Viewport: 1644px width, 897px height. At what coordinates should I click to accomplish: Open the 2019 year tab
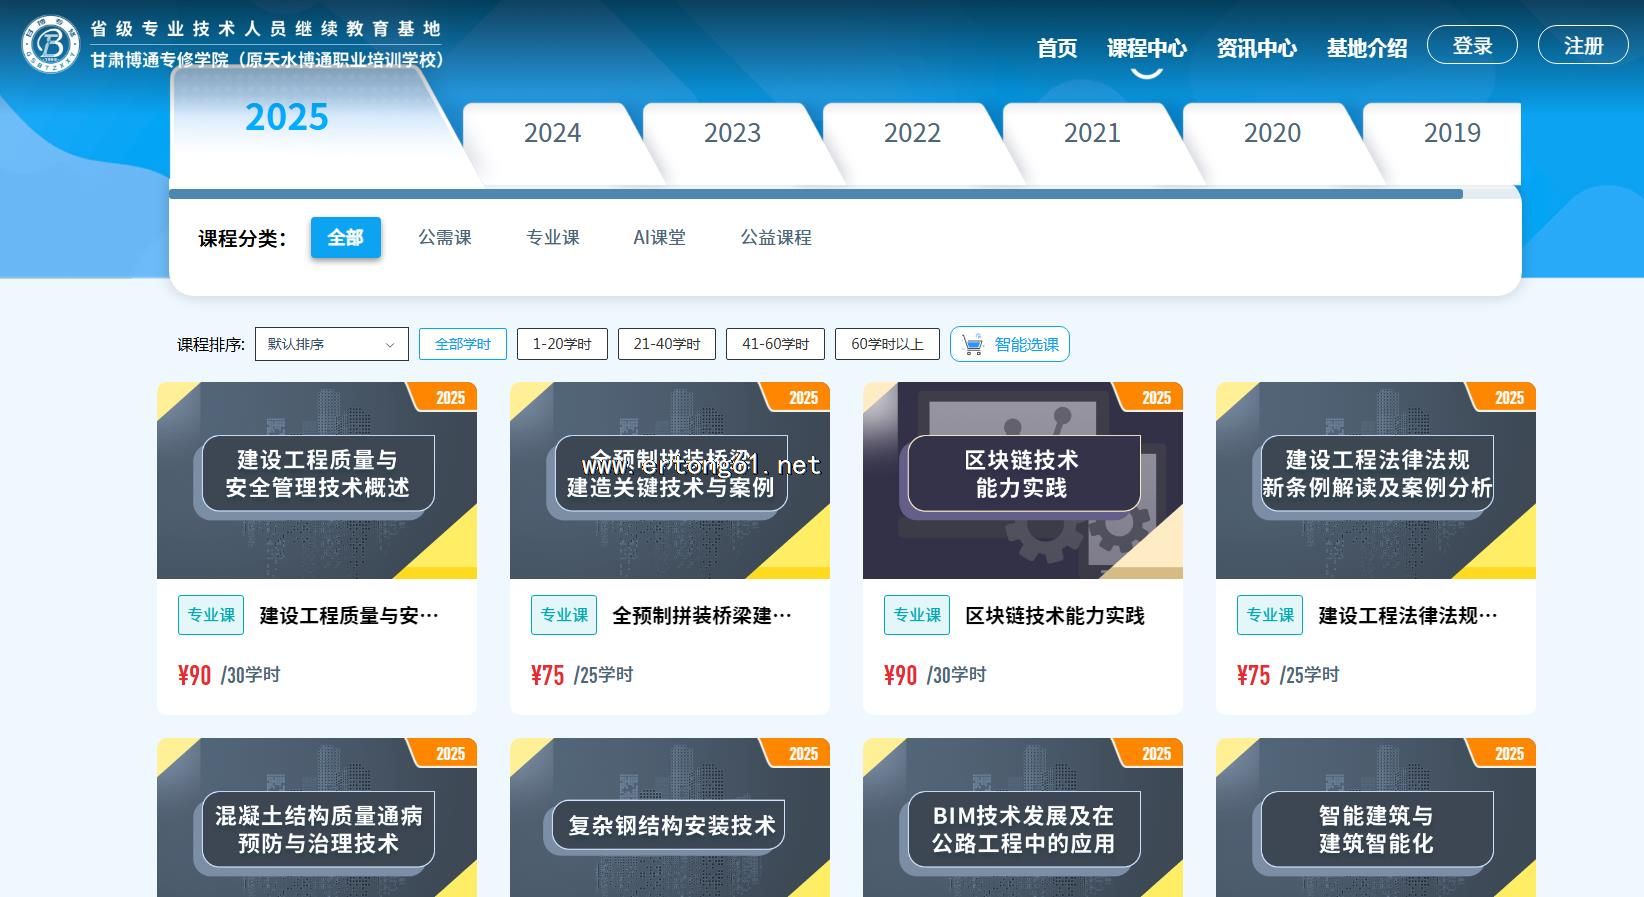[x=1451, y=133]
